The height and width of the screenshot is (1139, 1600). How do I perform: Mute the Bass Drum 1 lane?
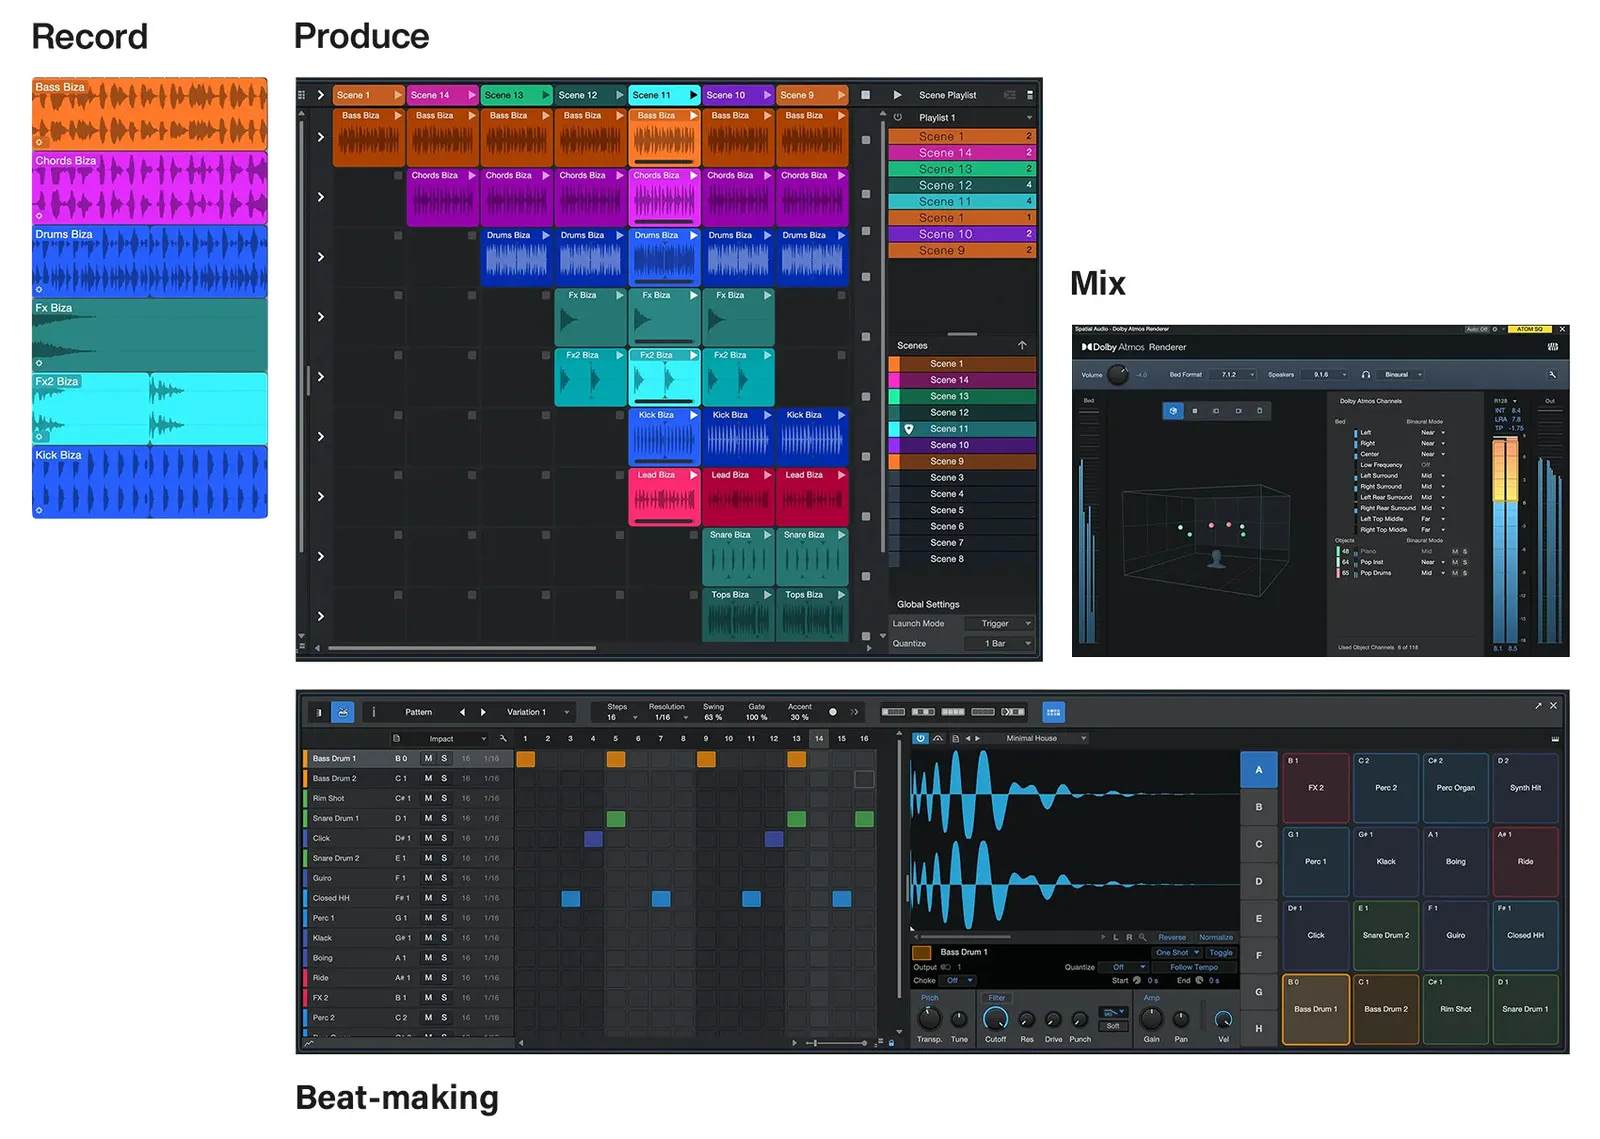coord(428,758)
